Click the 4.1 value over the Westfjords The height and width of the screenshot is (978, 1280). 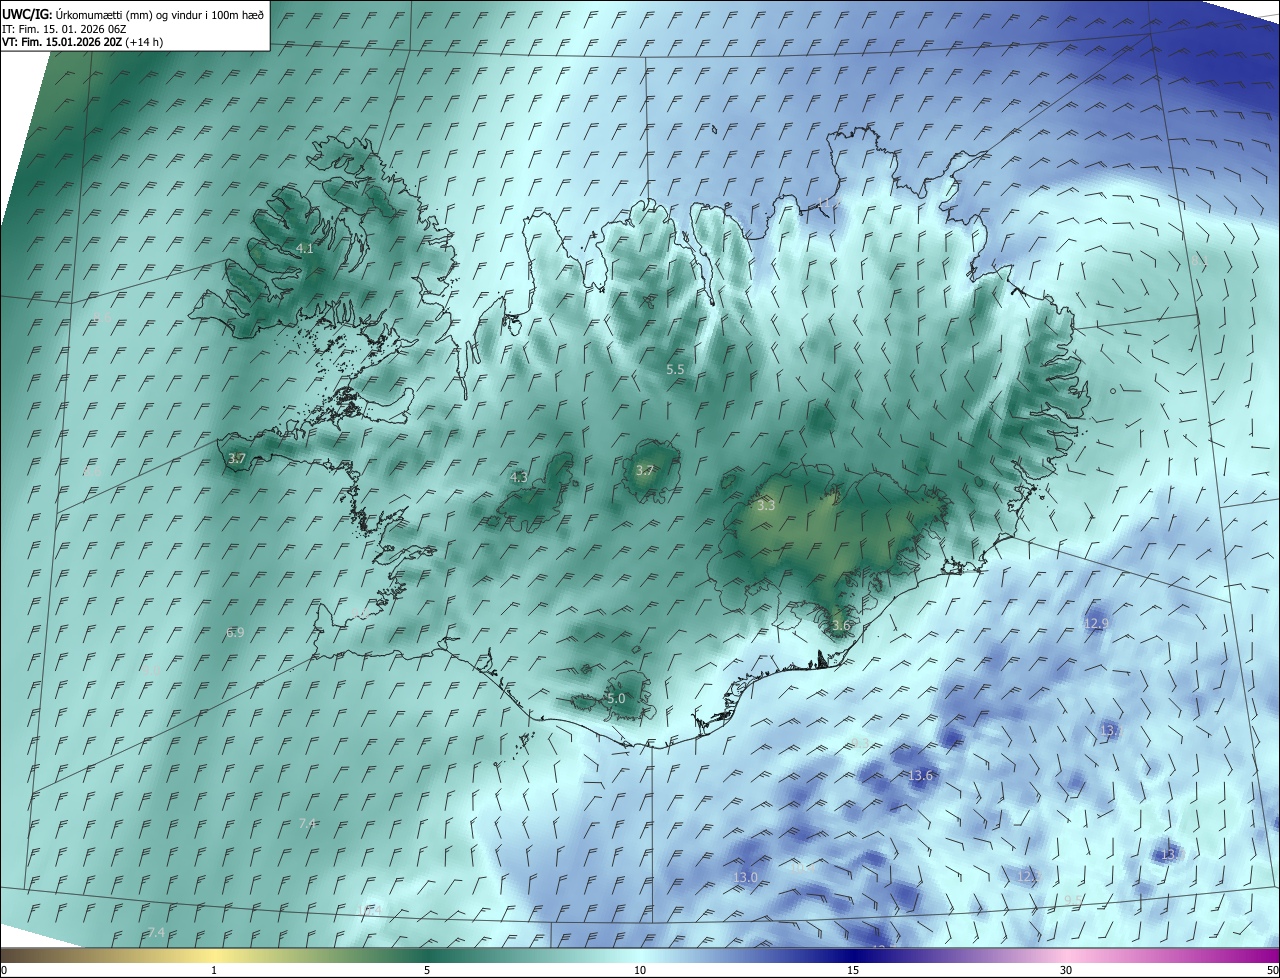pos(305,248)
